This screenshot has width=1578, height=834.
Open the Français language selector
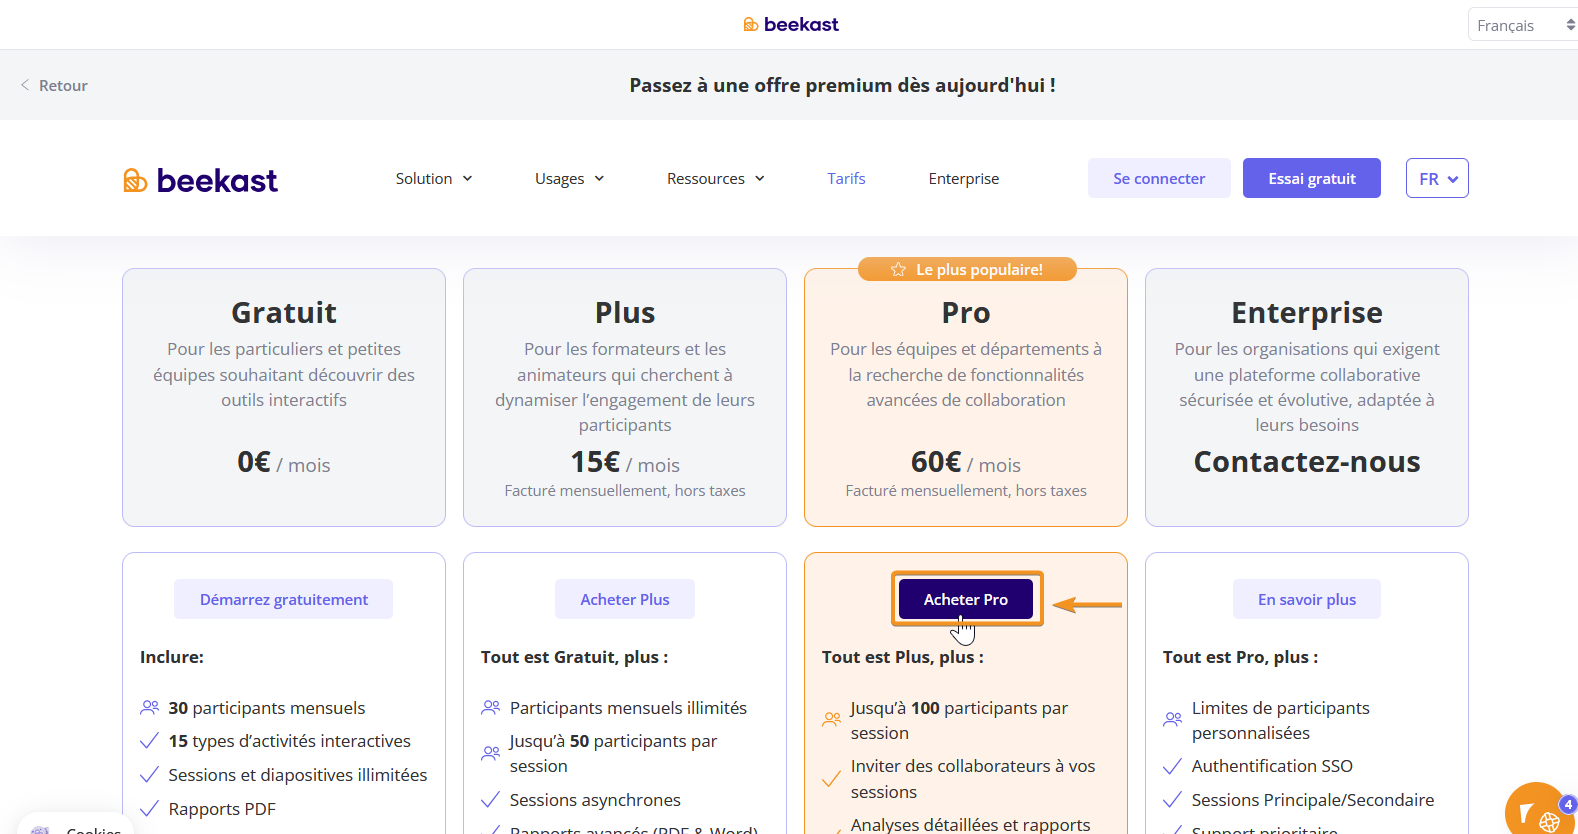point(1520,25)
